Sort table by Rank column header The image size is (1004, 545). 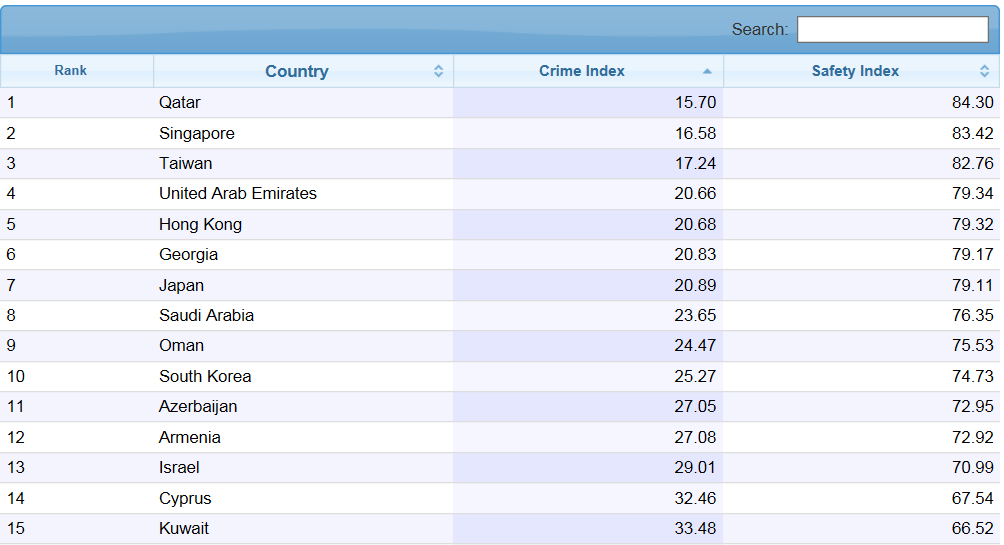[70, 71]
